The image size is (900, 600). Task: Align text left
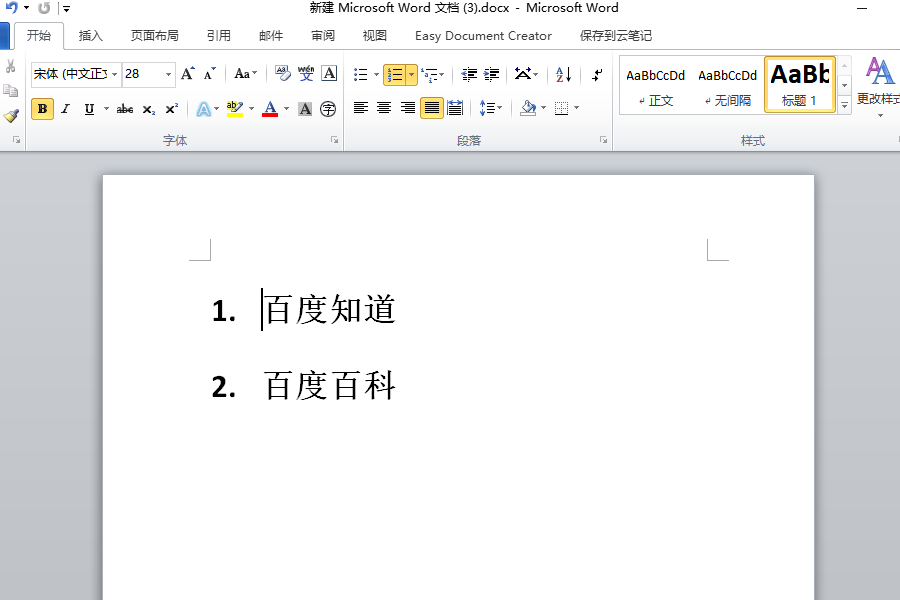[361, 107]
